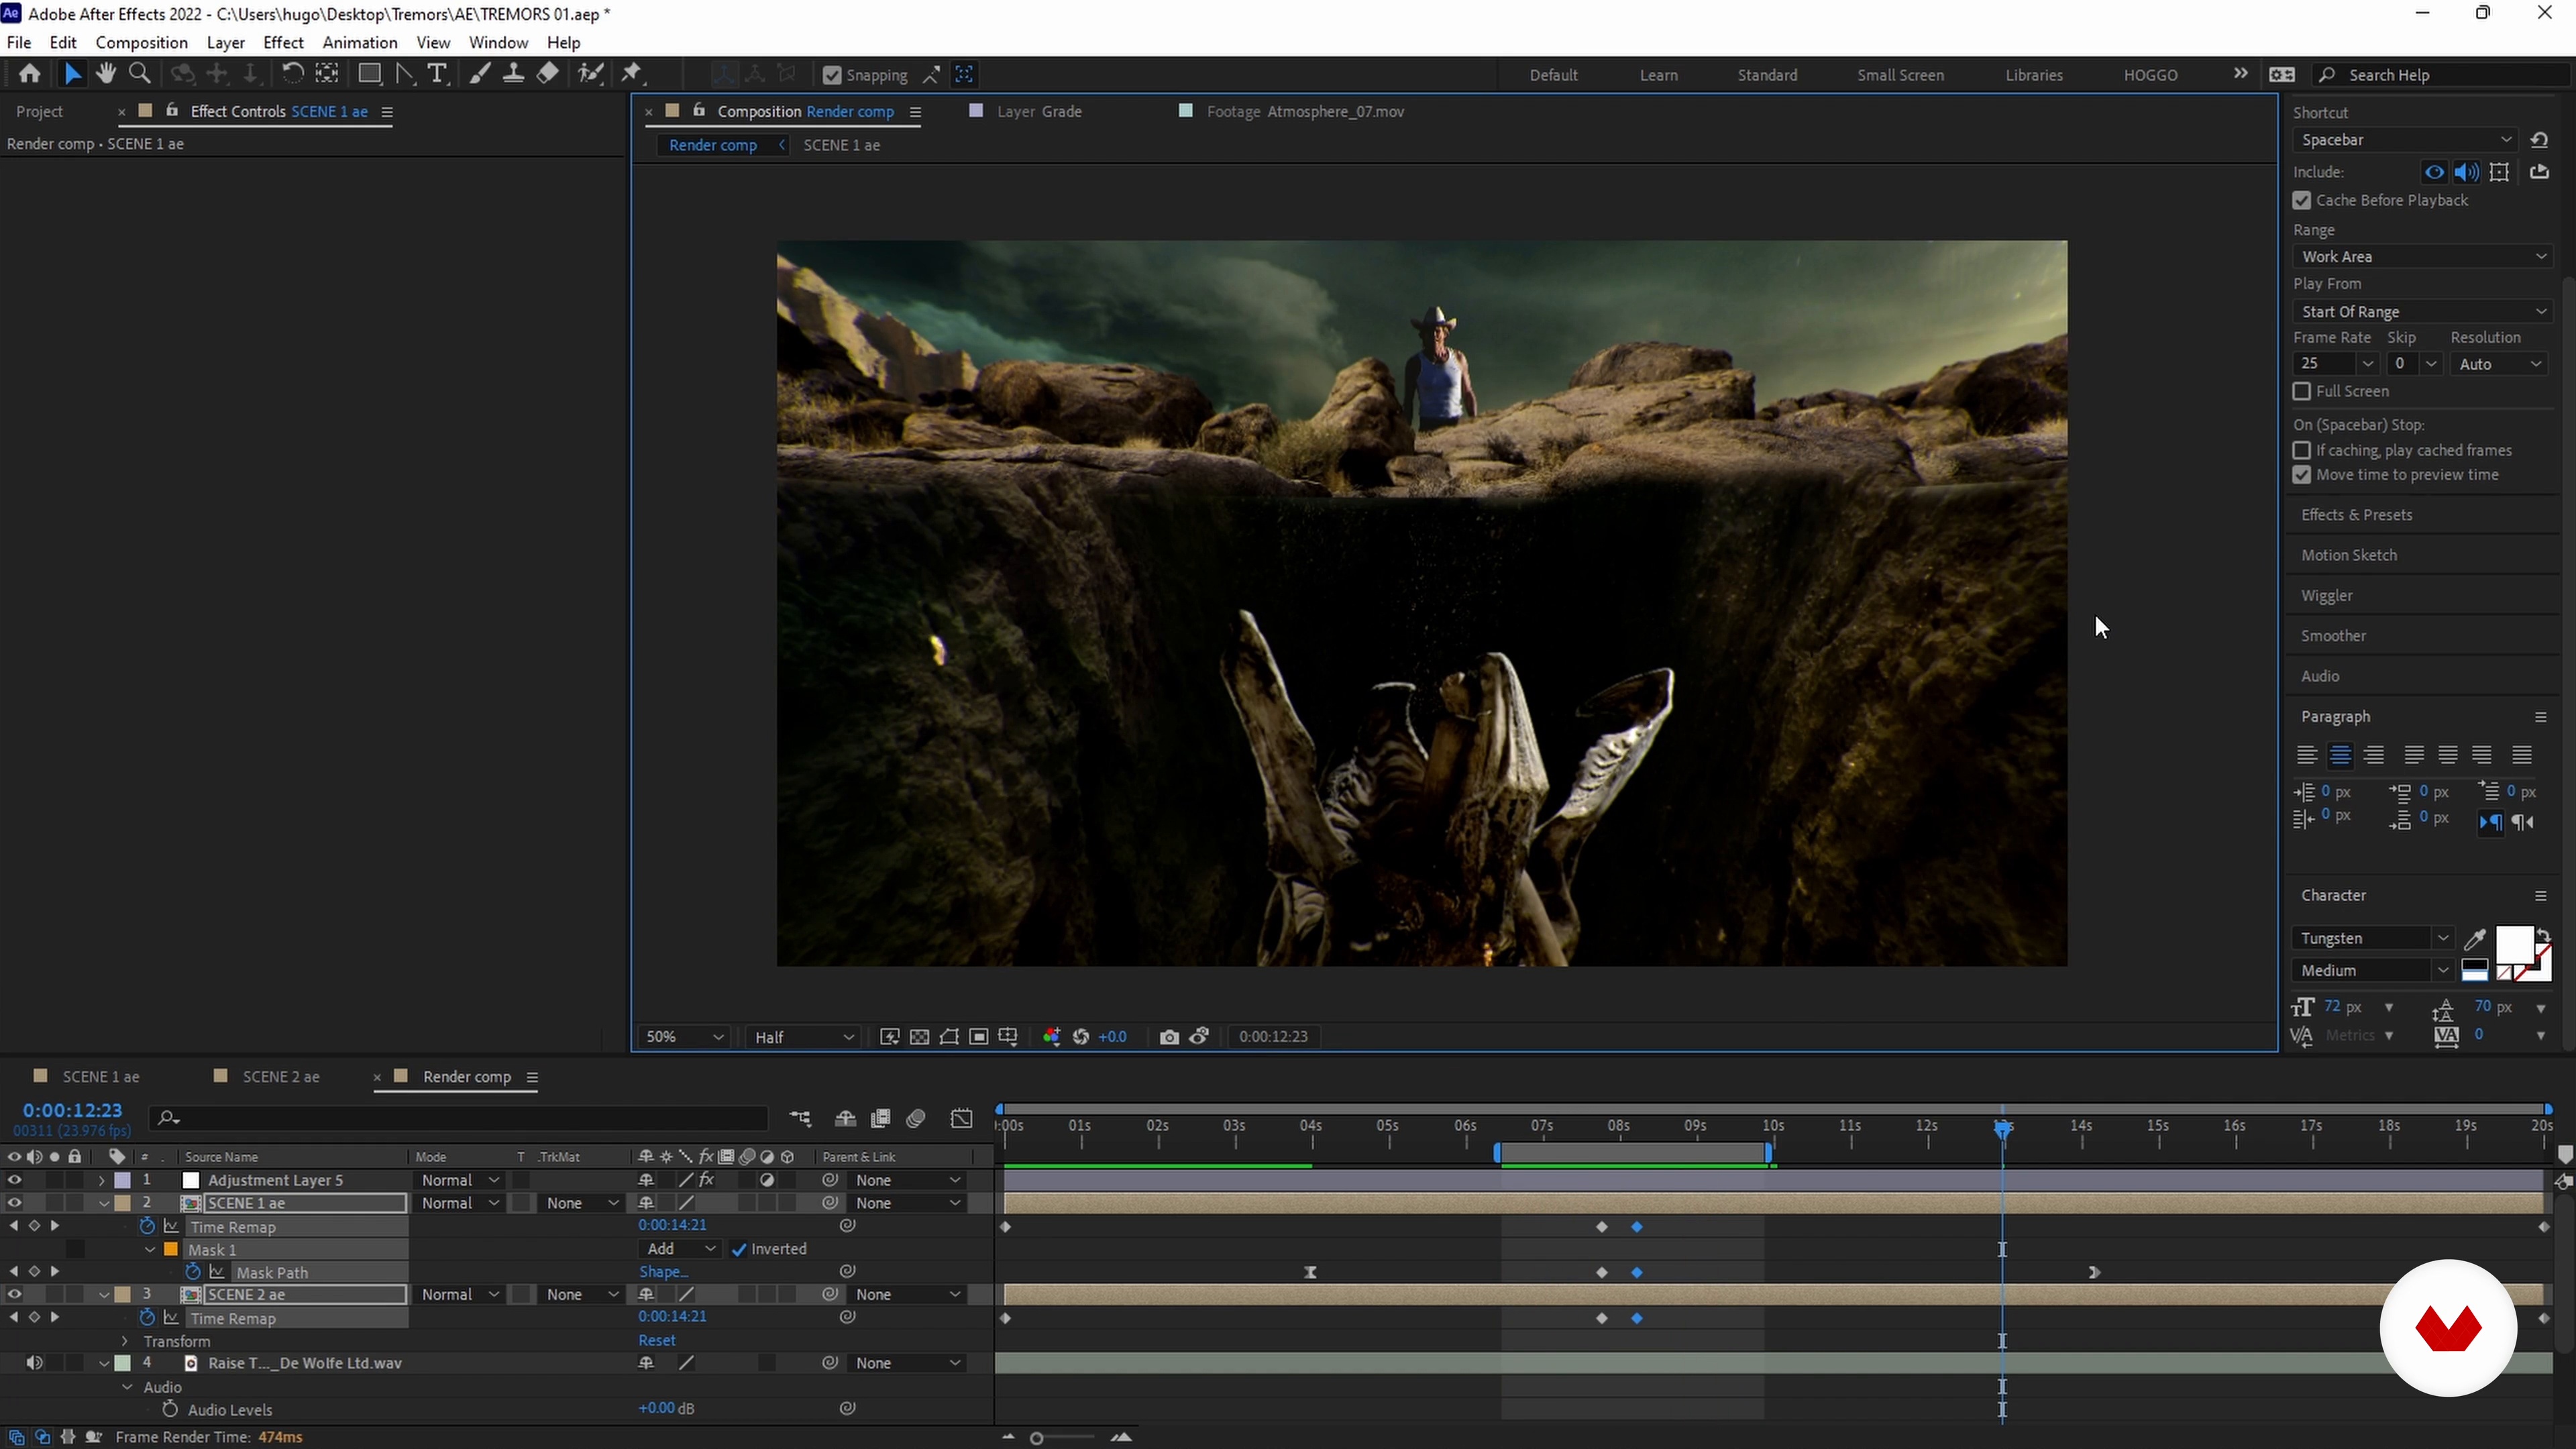Click the Composition Mini-Flowchart icon in timeline

click(800, 1119)
